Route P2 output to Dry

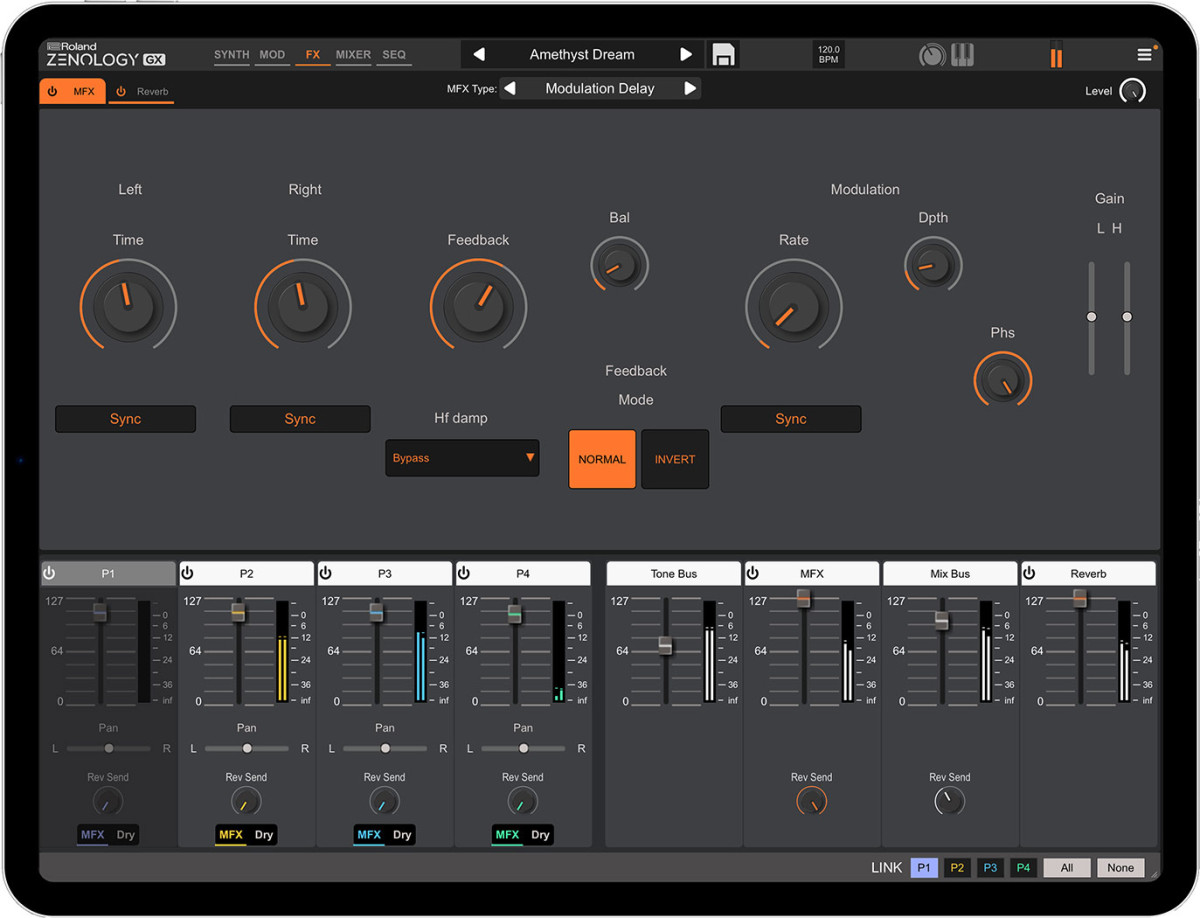(264, 835)
